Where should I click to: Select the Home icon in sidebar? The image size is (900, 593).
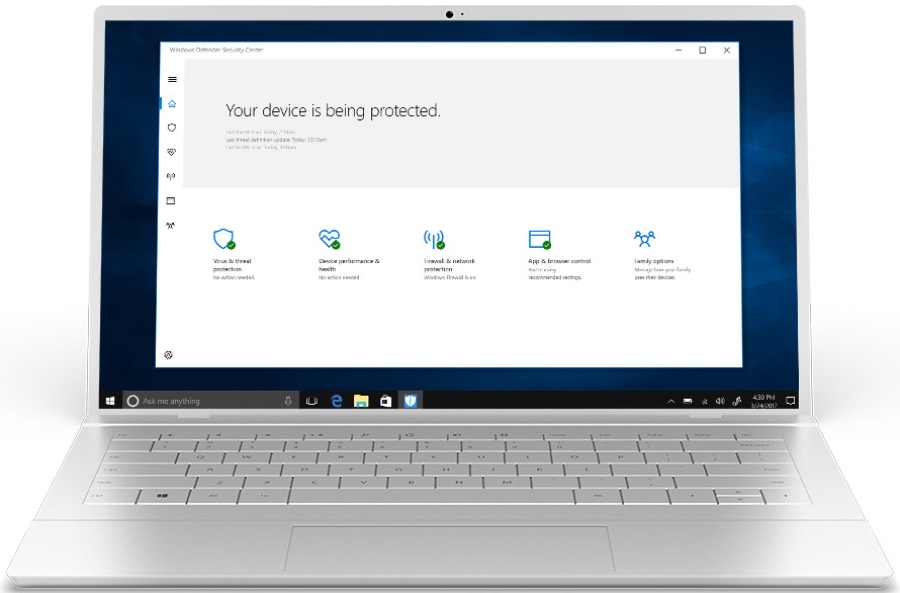click(x=172, y=104)
